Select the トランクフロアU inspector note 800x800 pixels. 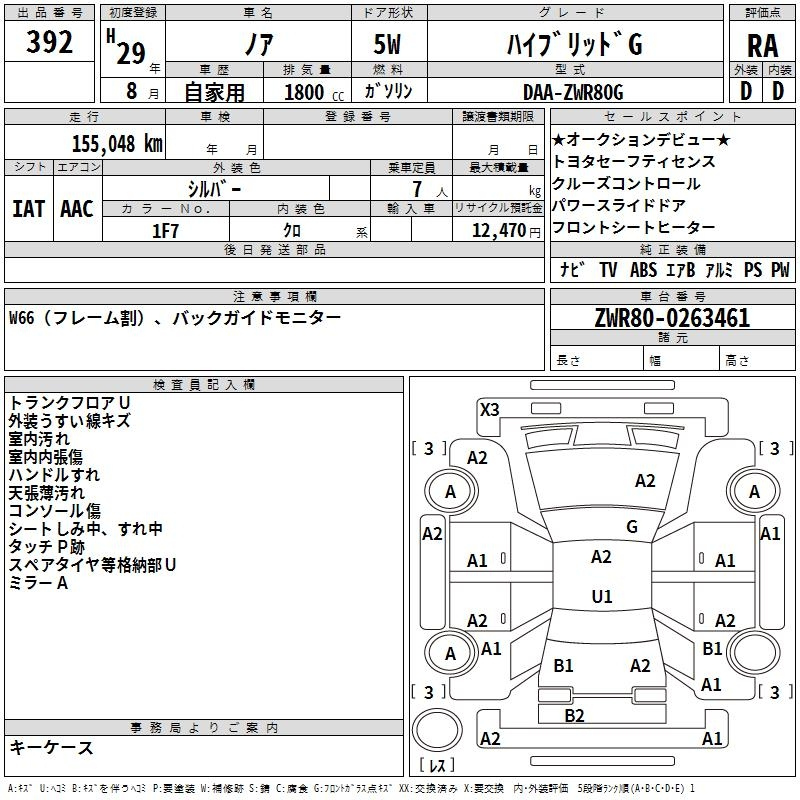(x=69, y=402)
